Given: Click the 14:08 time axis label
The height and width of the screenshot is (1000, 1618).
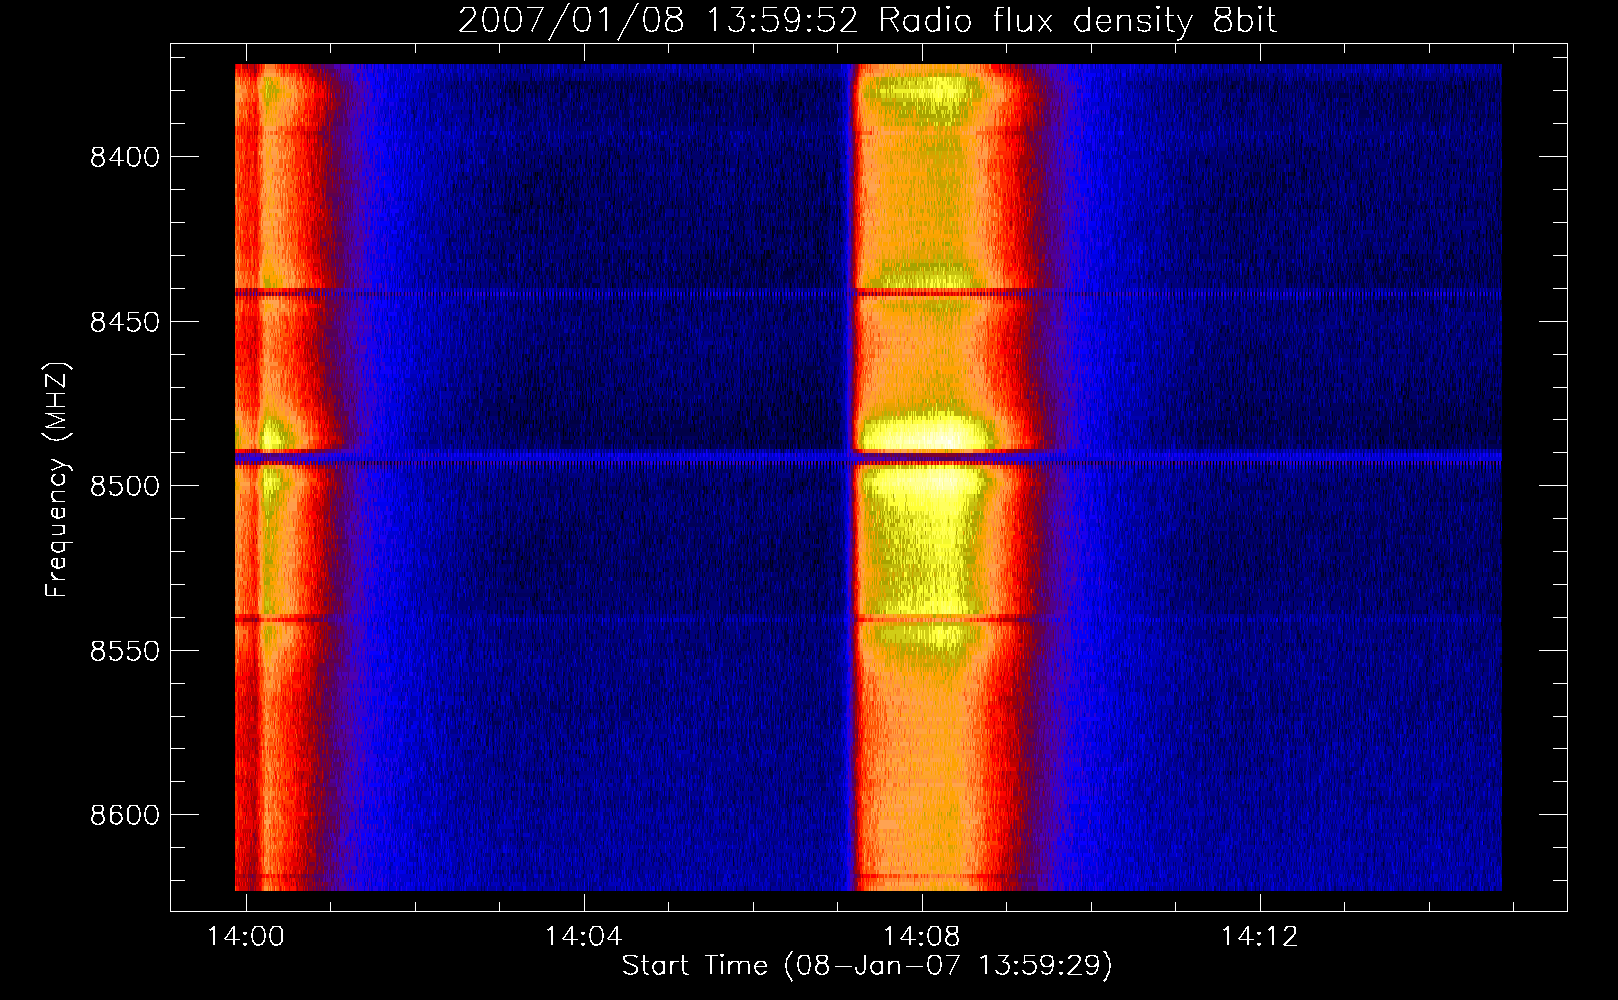Looking at the screenshot, I should pos(921,936).
